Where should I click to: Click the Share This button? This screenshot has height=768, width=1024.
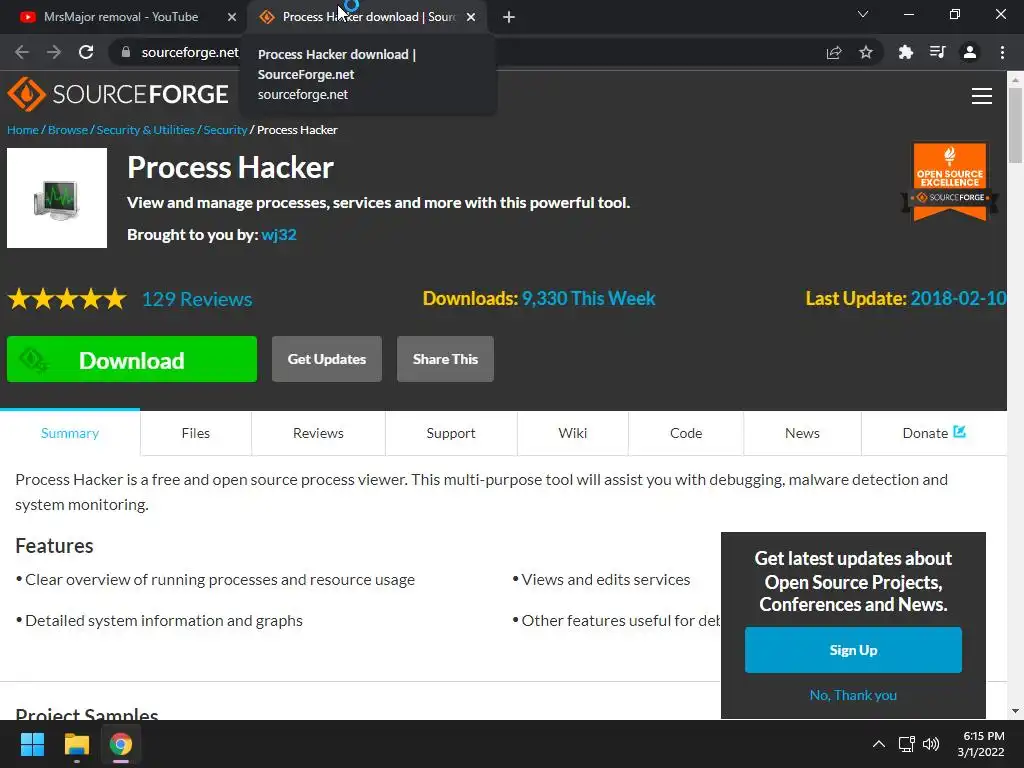pyautogui.click(x=445, y=359)
